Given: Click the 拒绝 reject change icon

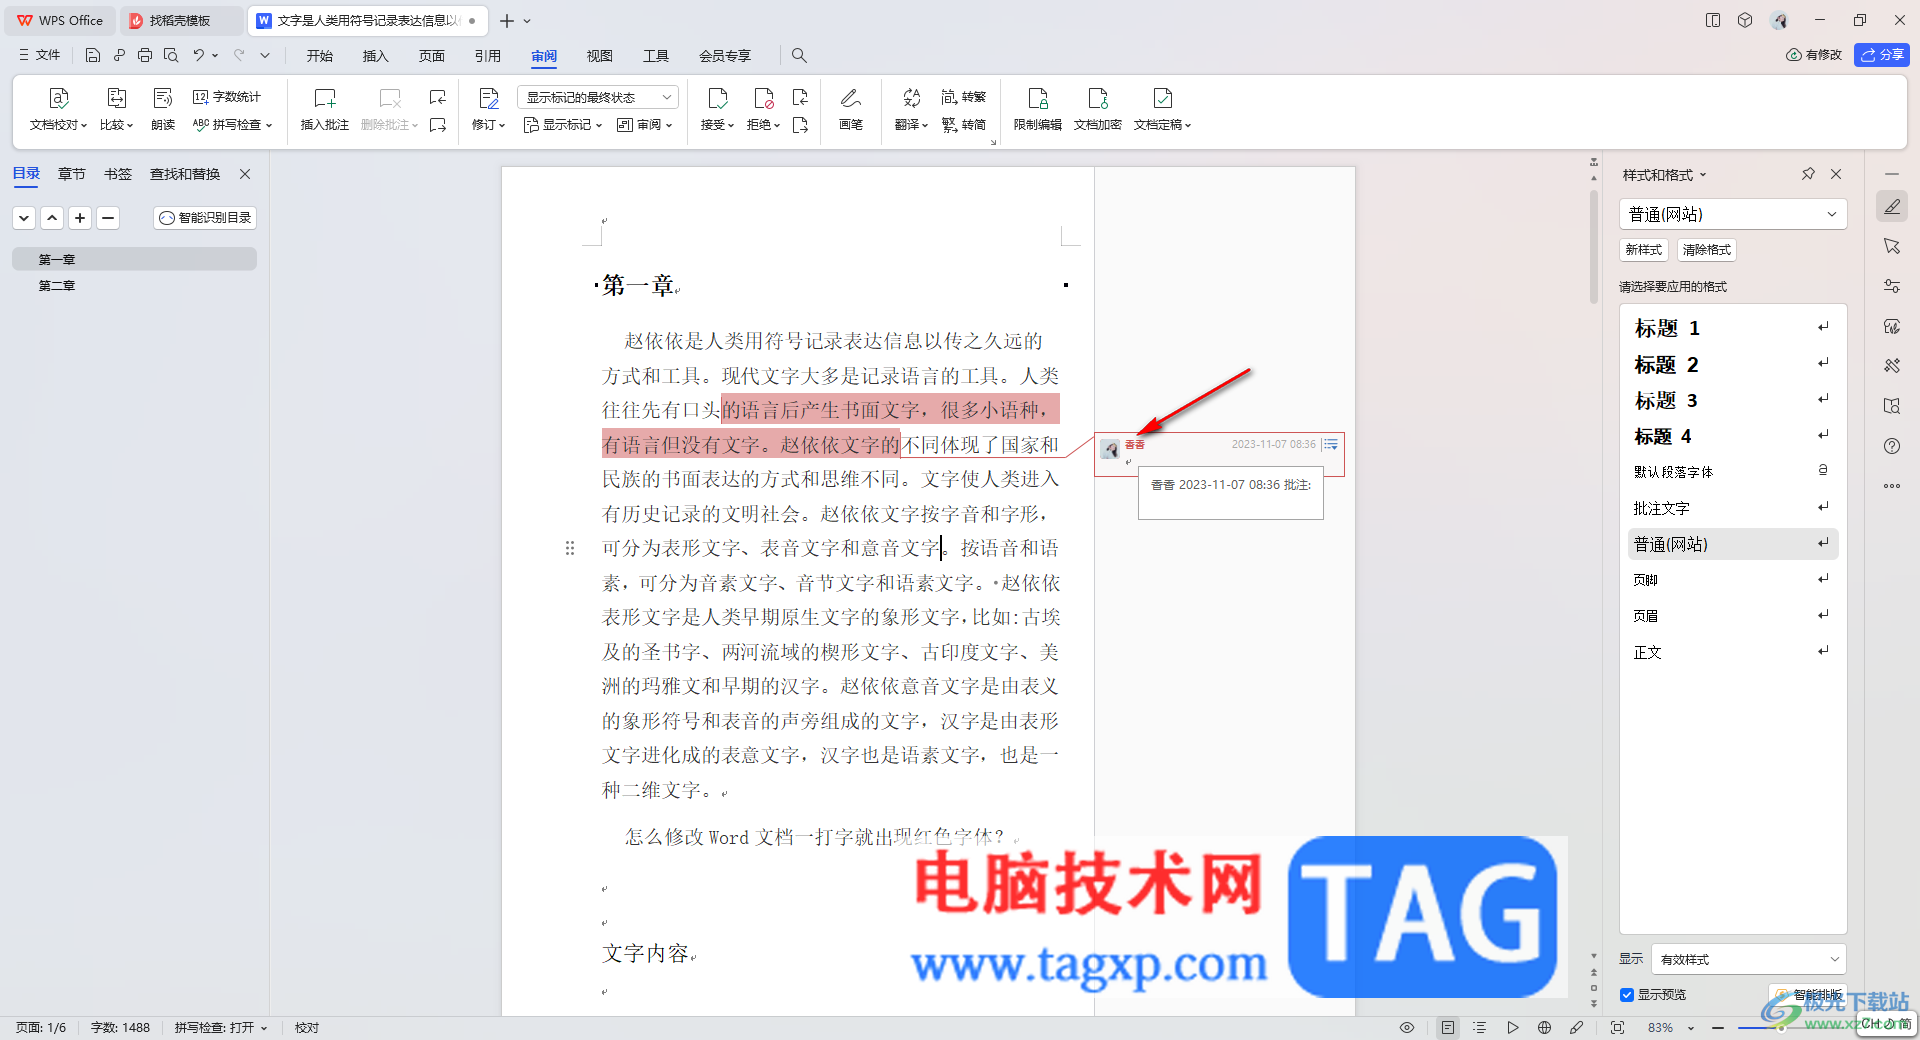Looking at the screenshot, I should coord(763,98).
